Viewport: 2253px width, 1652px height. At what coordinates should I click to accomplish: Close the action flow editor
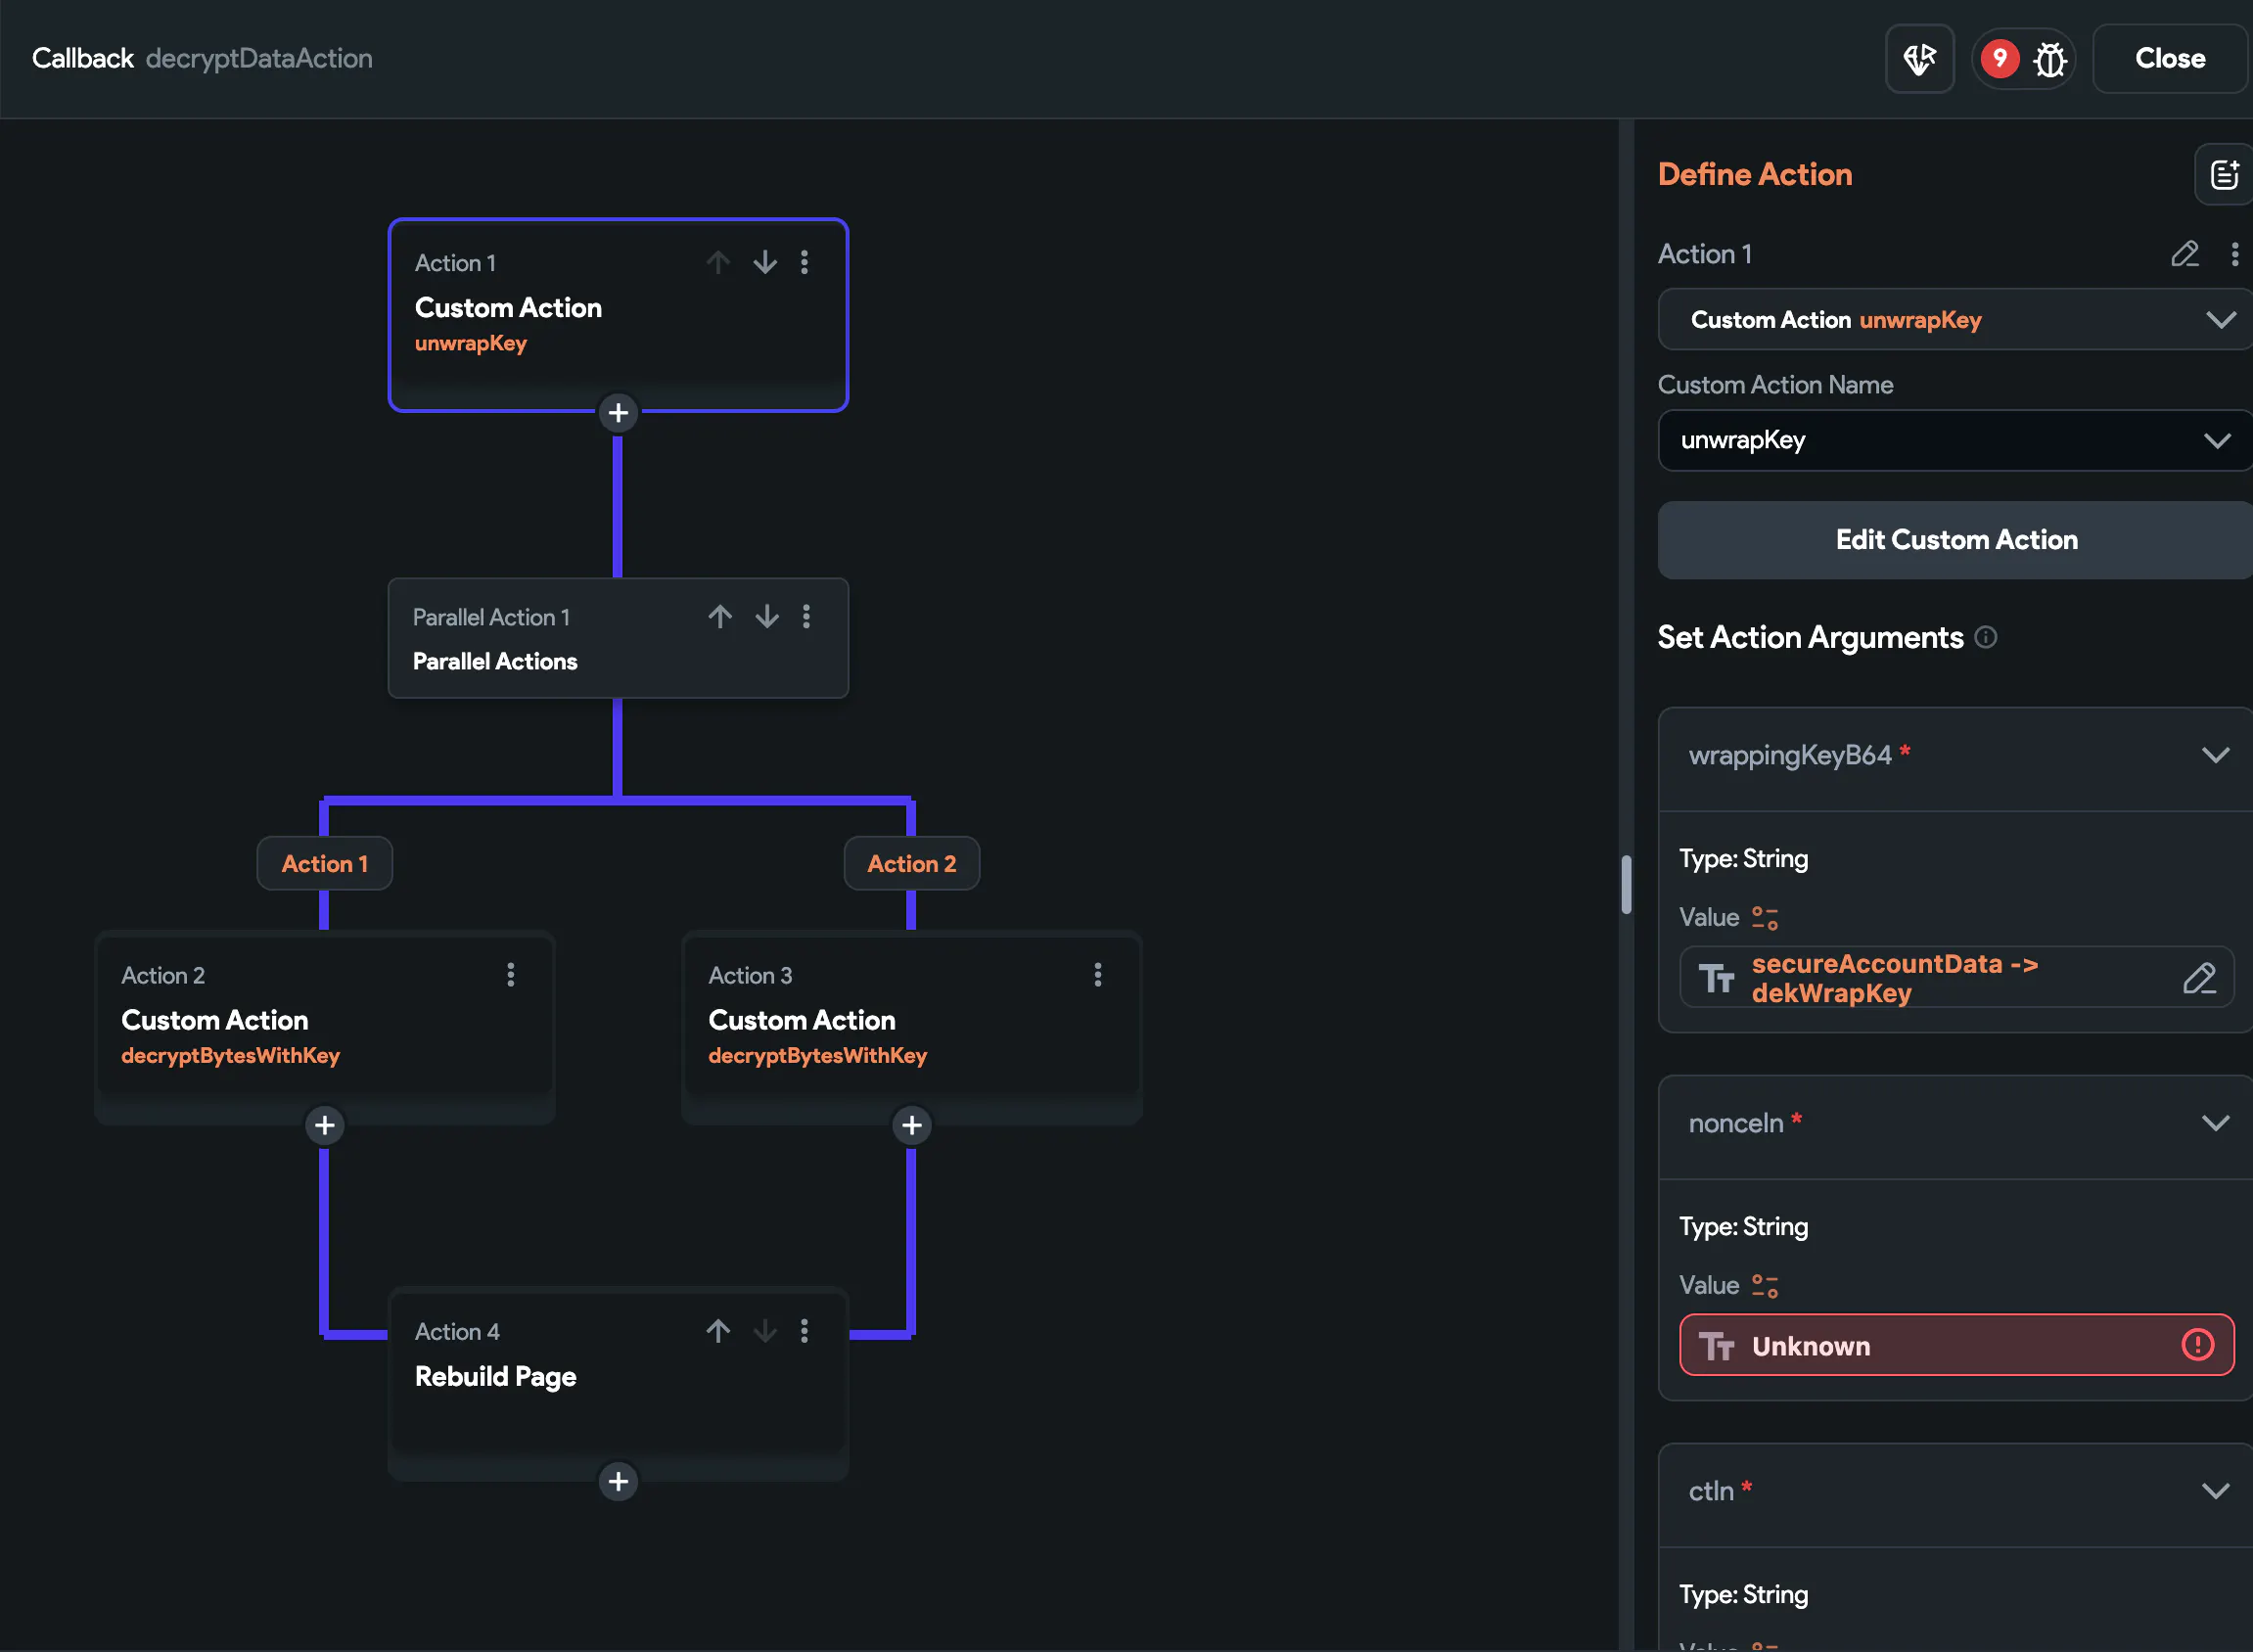[x=2170, y=59]
